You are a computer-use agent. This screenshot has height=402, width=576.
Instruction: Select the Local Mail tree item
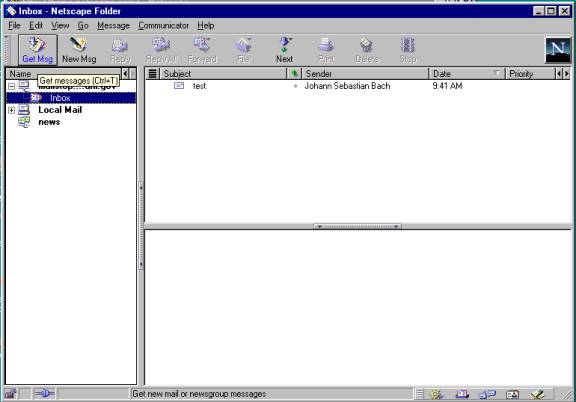point(60,110)
